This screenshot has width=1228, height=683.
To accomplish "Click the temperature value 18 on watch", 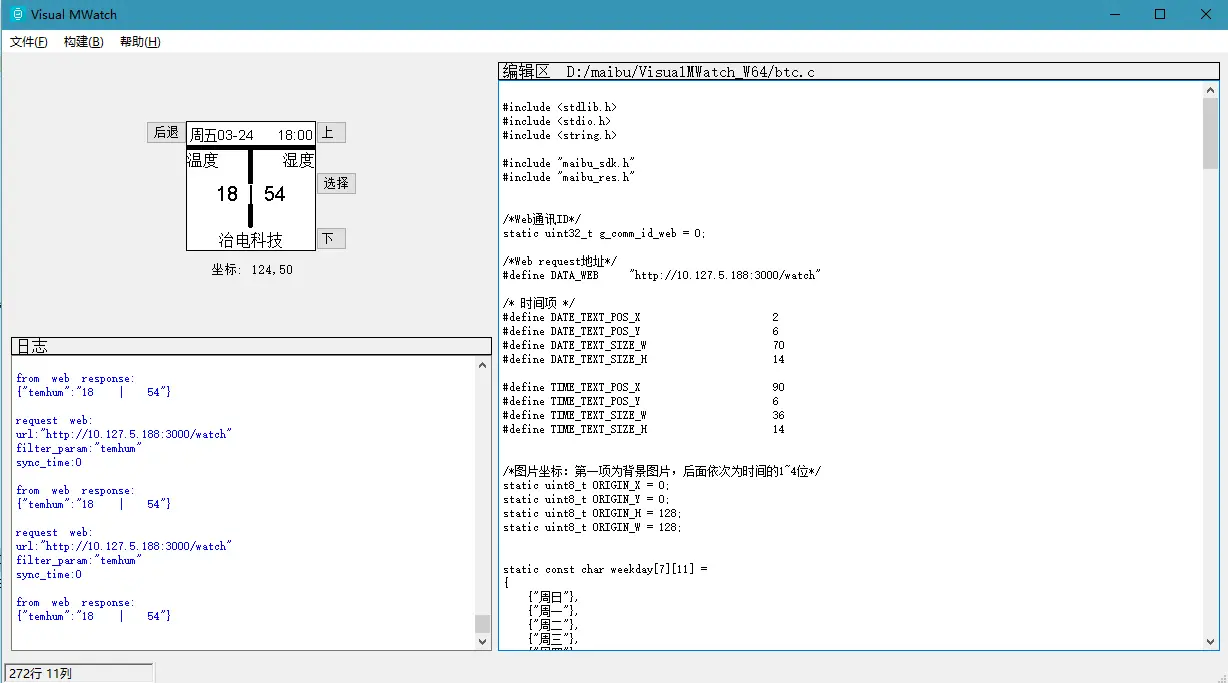I will (x=227, y=194).
